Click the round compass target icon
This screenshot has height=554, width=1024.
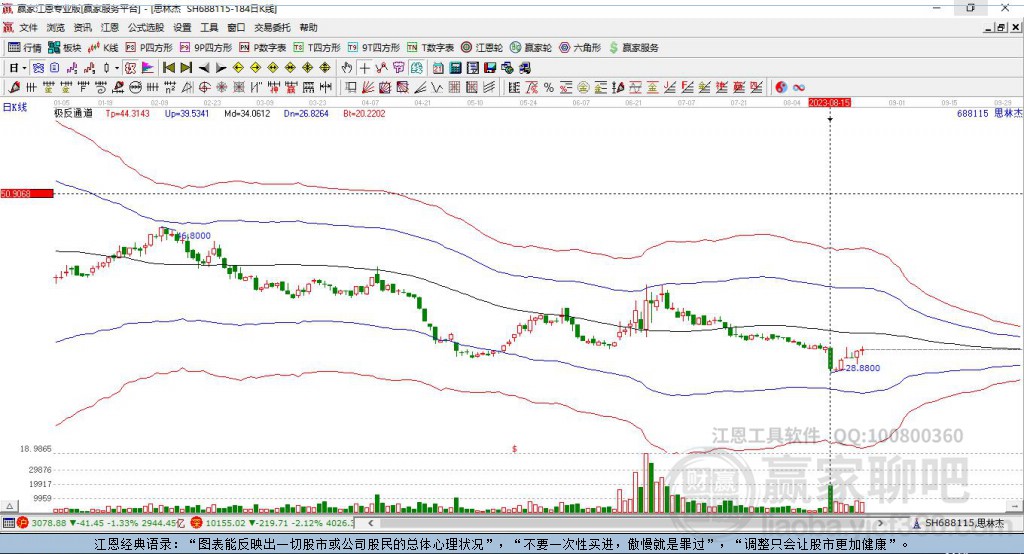[204, 88]
